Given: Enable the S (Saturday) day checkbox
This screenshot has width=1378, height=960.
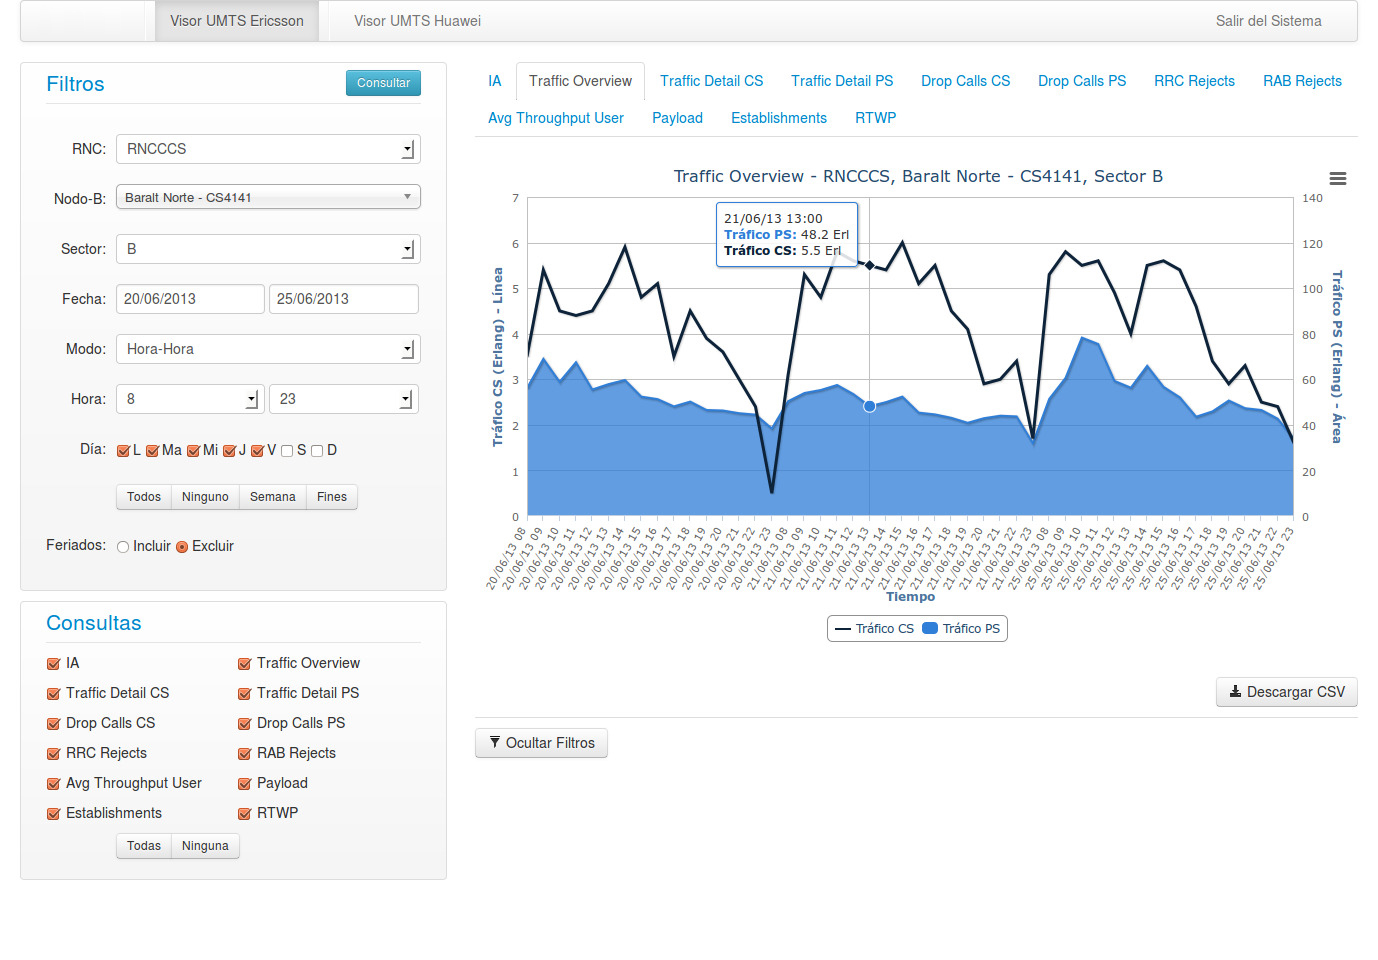Looking at the screenshot, I should 287,451.
